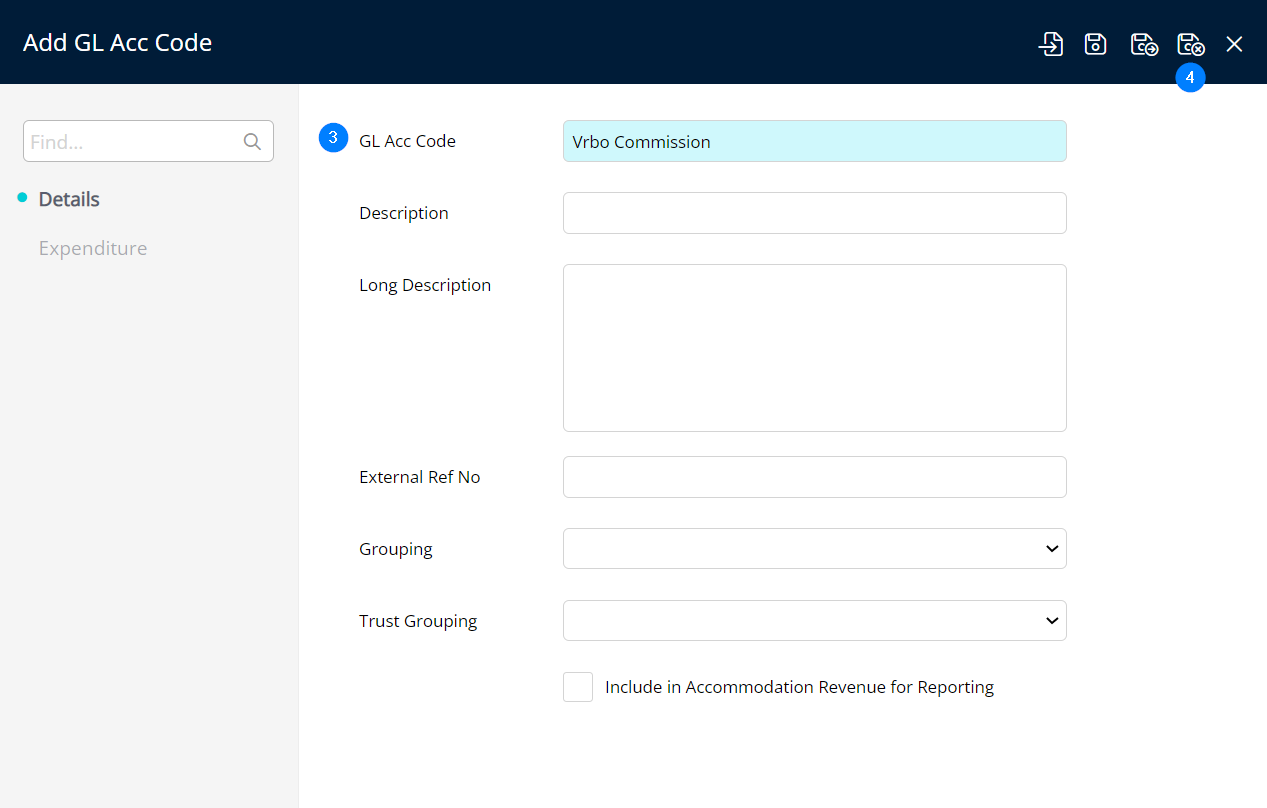Open the Grouping dropdown

coord(814,549)
